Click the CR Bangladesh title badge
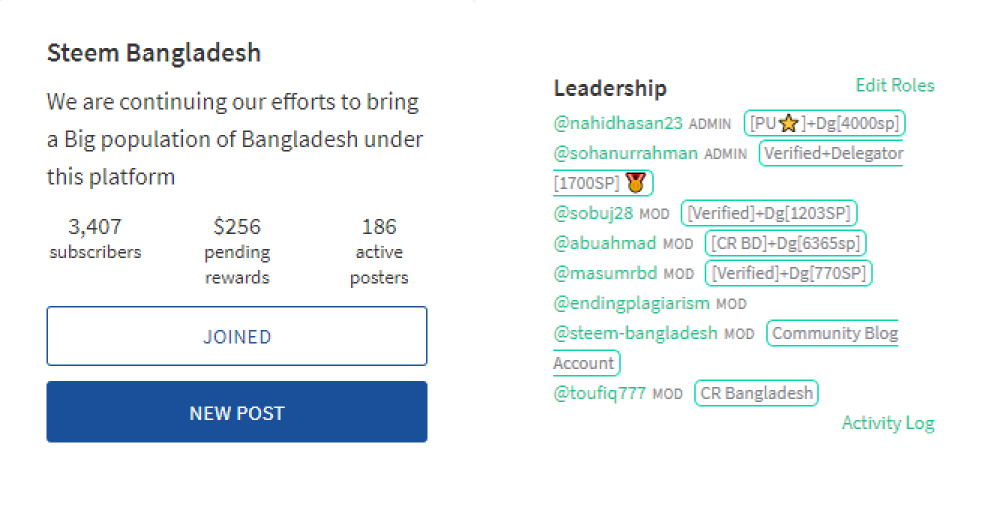The image size is (1000, 514). point(756,393)
